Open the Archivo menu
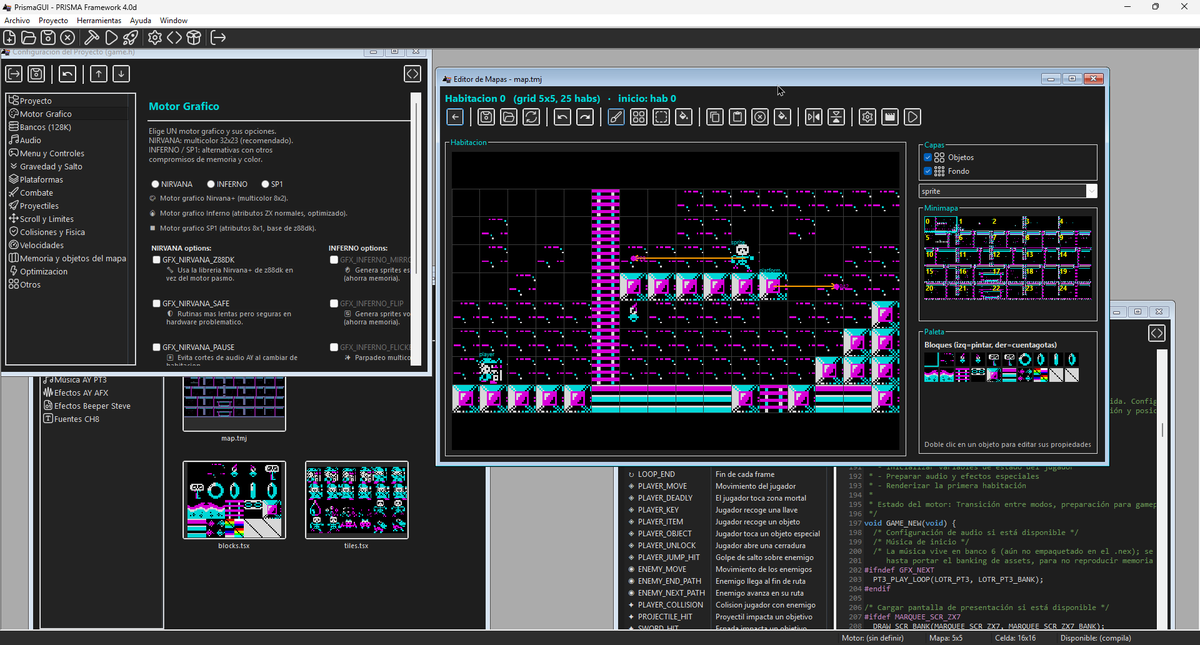1200x645 pixels. coord(17,20)
